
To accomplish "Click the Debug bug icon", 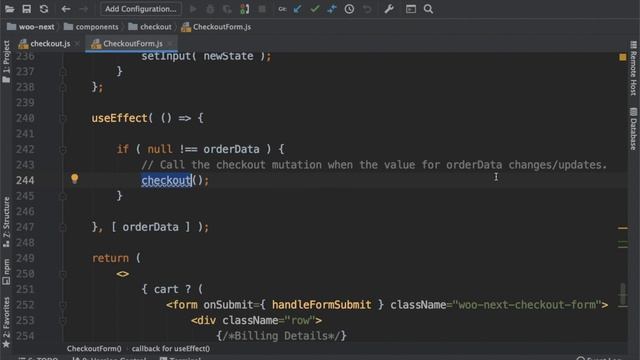I will 210,9.
